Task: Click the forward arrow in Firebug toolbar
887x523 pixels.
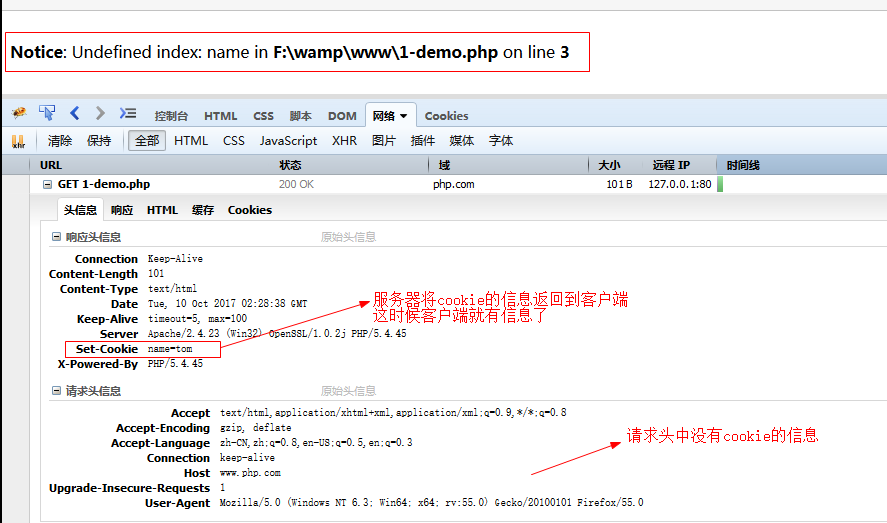Action: pos(100,114)
